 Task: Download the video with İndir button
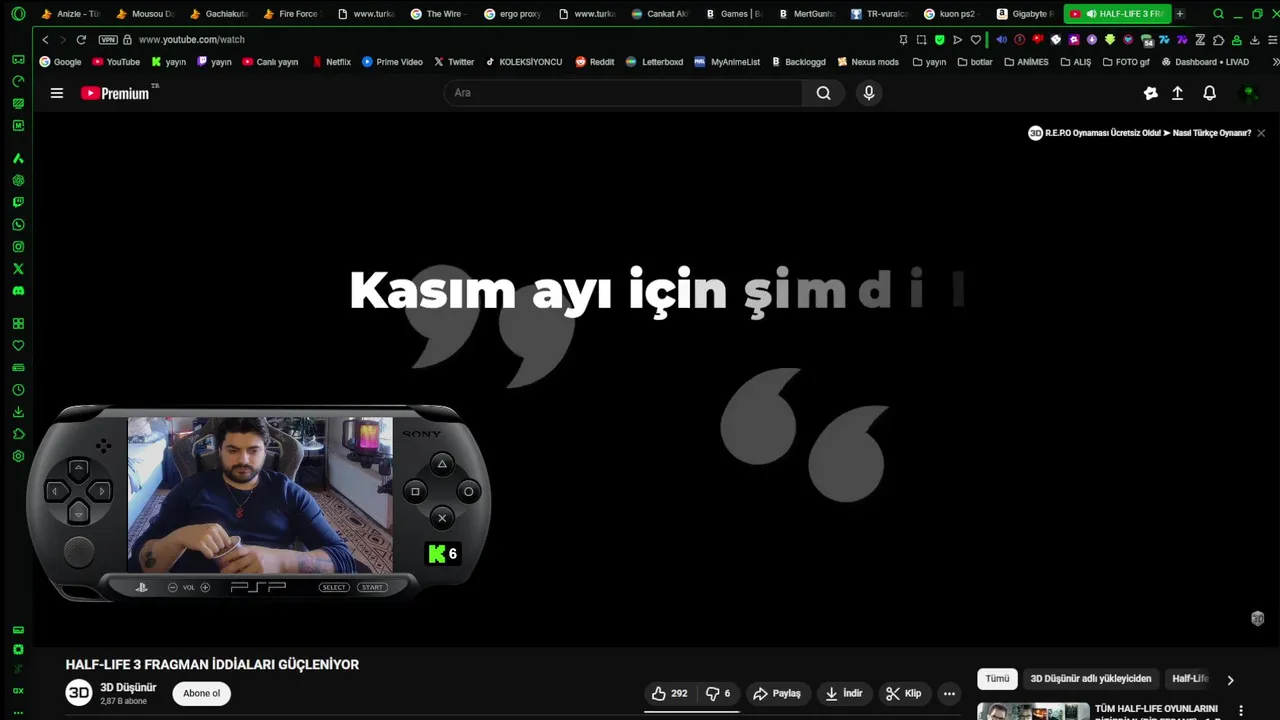[x=843, y=693]
